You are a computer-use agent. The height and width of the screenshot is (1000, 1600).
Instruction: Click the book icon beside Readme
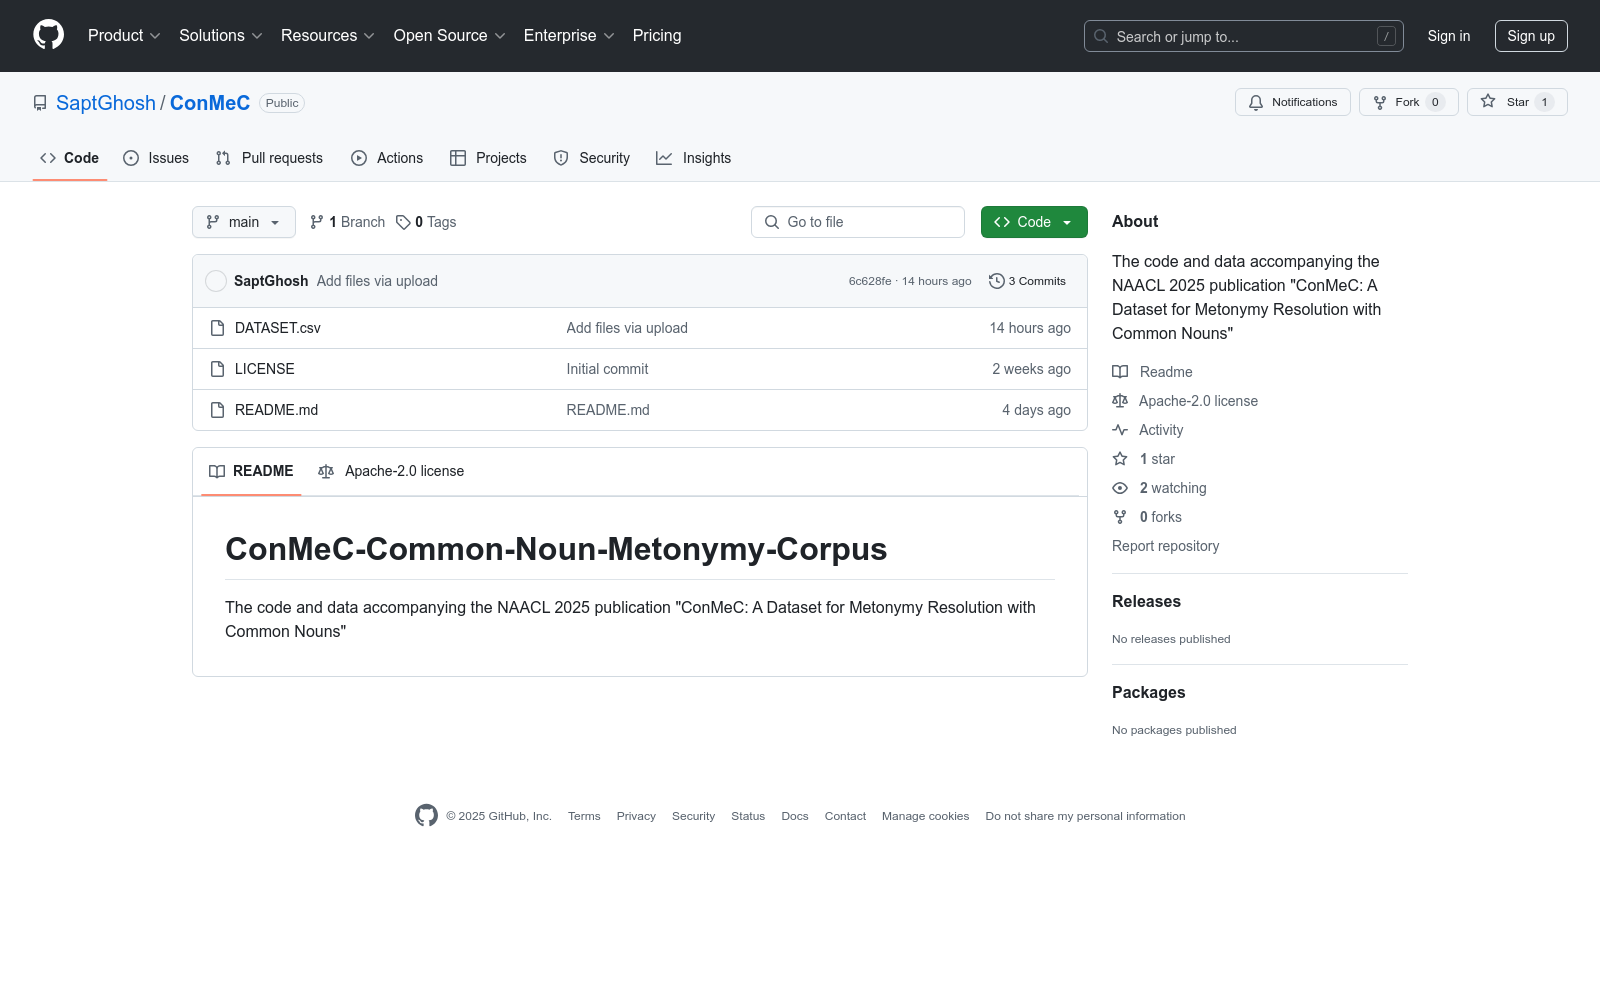point(1120,372)
